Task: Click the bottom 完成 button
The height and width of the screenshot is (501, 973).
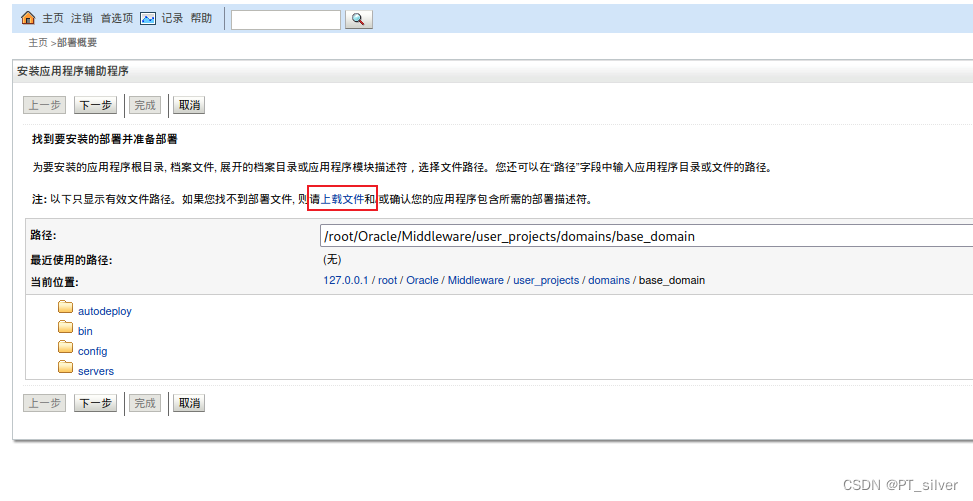Action: (145, 403)
